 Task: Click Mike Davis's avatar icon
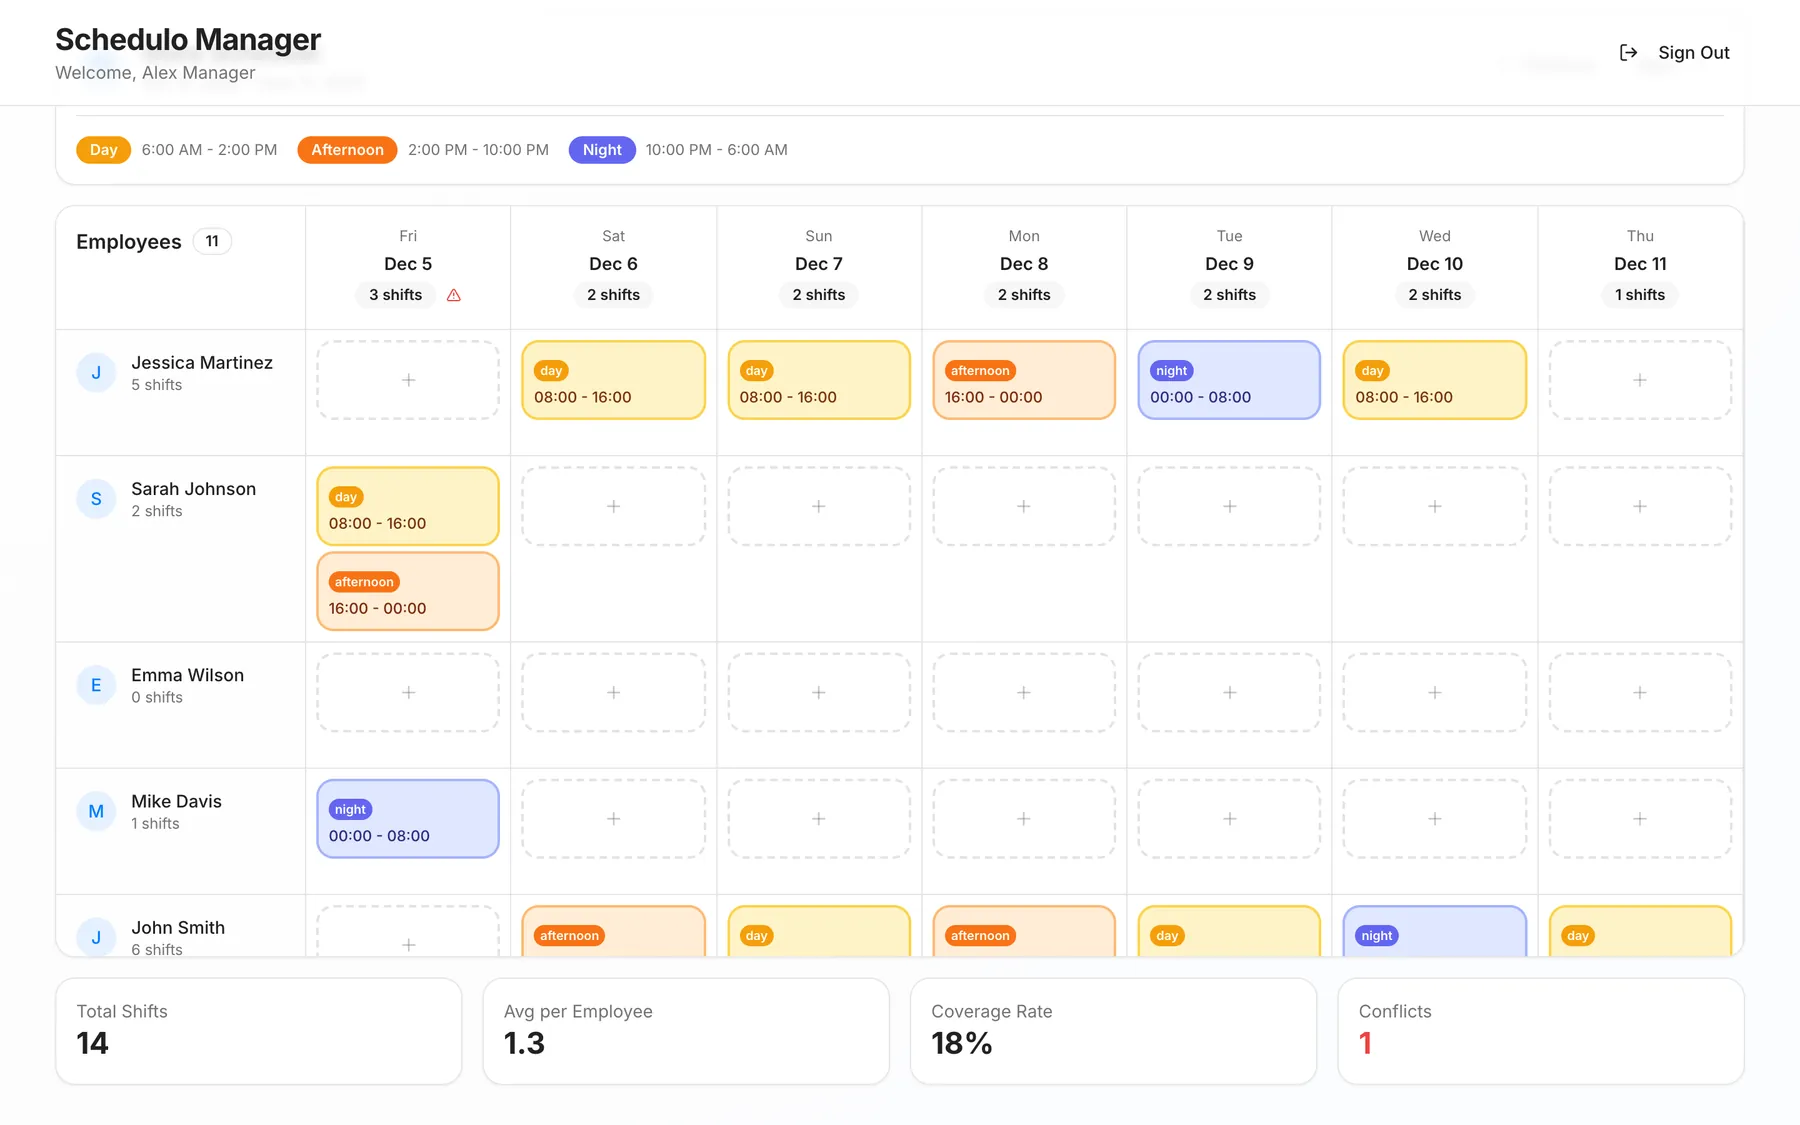point(96,811)
